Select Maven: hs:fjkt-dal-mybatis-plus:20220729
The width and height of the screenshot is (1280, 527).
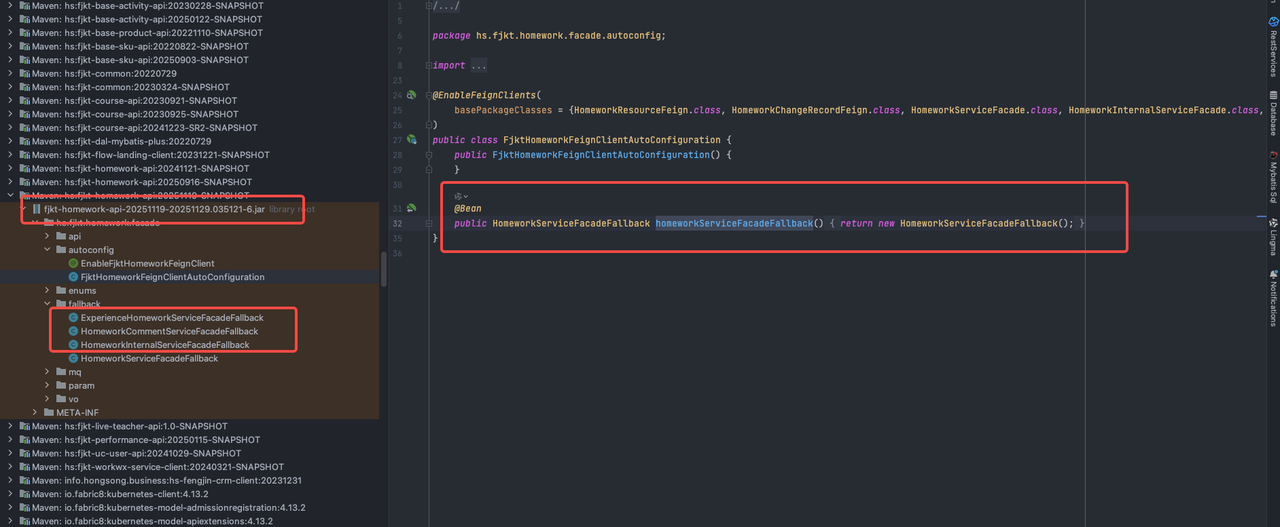point(121,141)
